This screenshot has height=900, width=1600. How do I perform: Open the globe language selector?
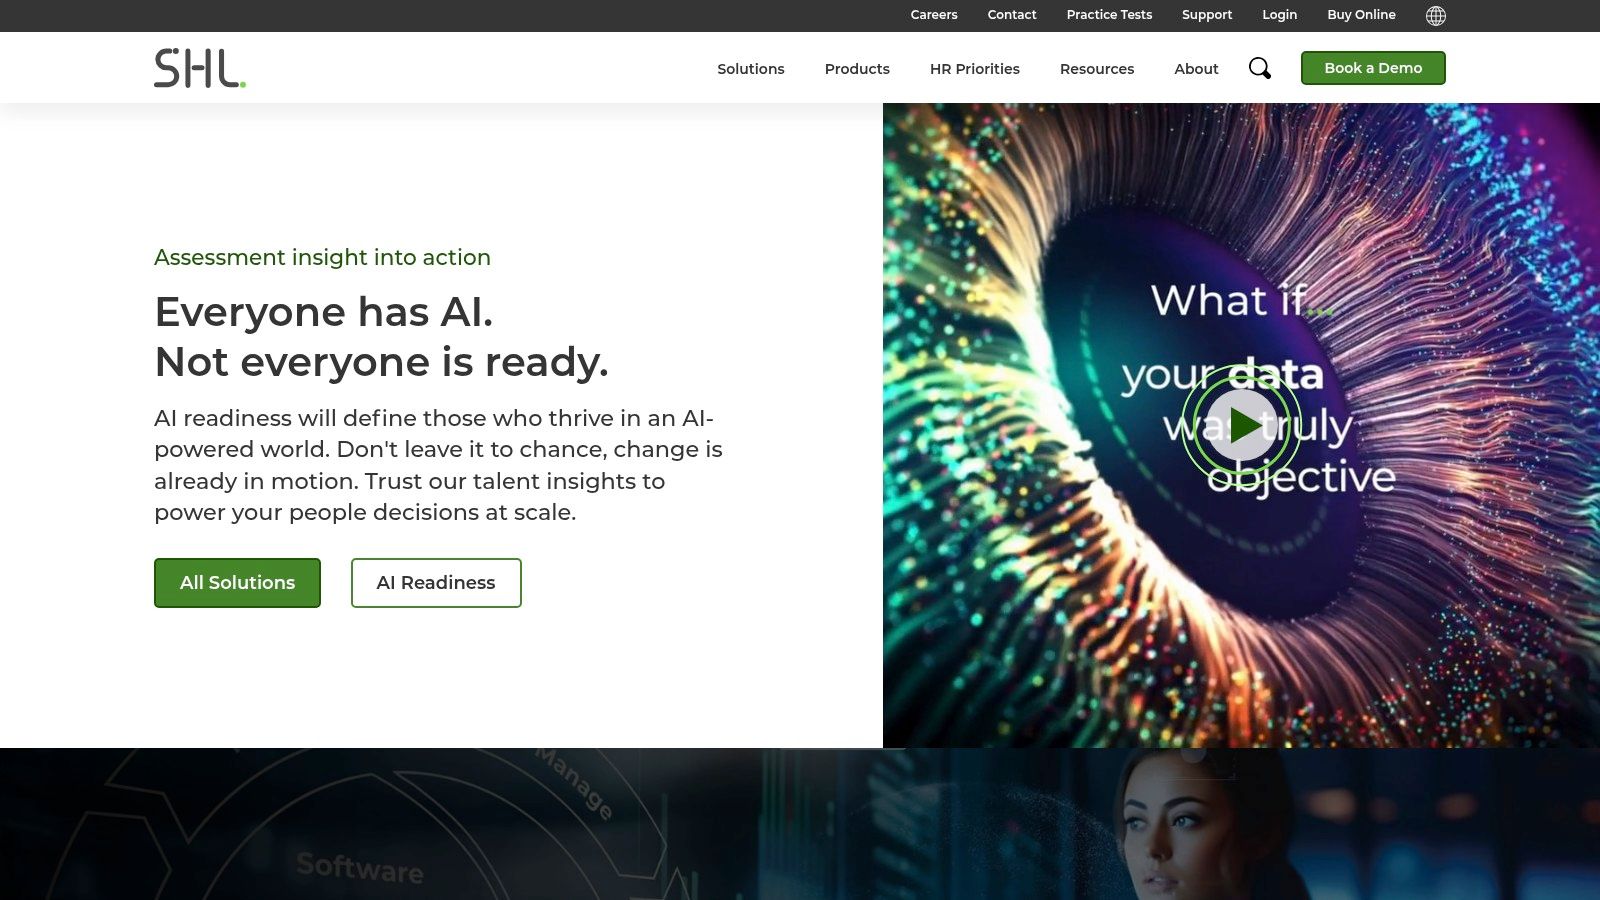pyautogui.click(x=1436, y=15)
